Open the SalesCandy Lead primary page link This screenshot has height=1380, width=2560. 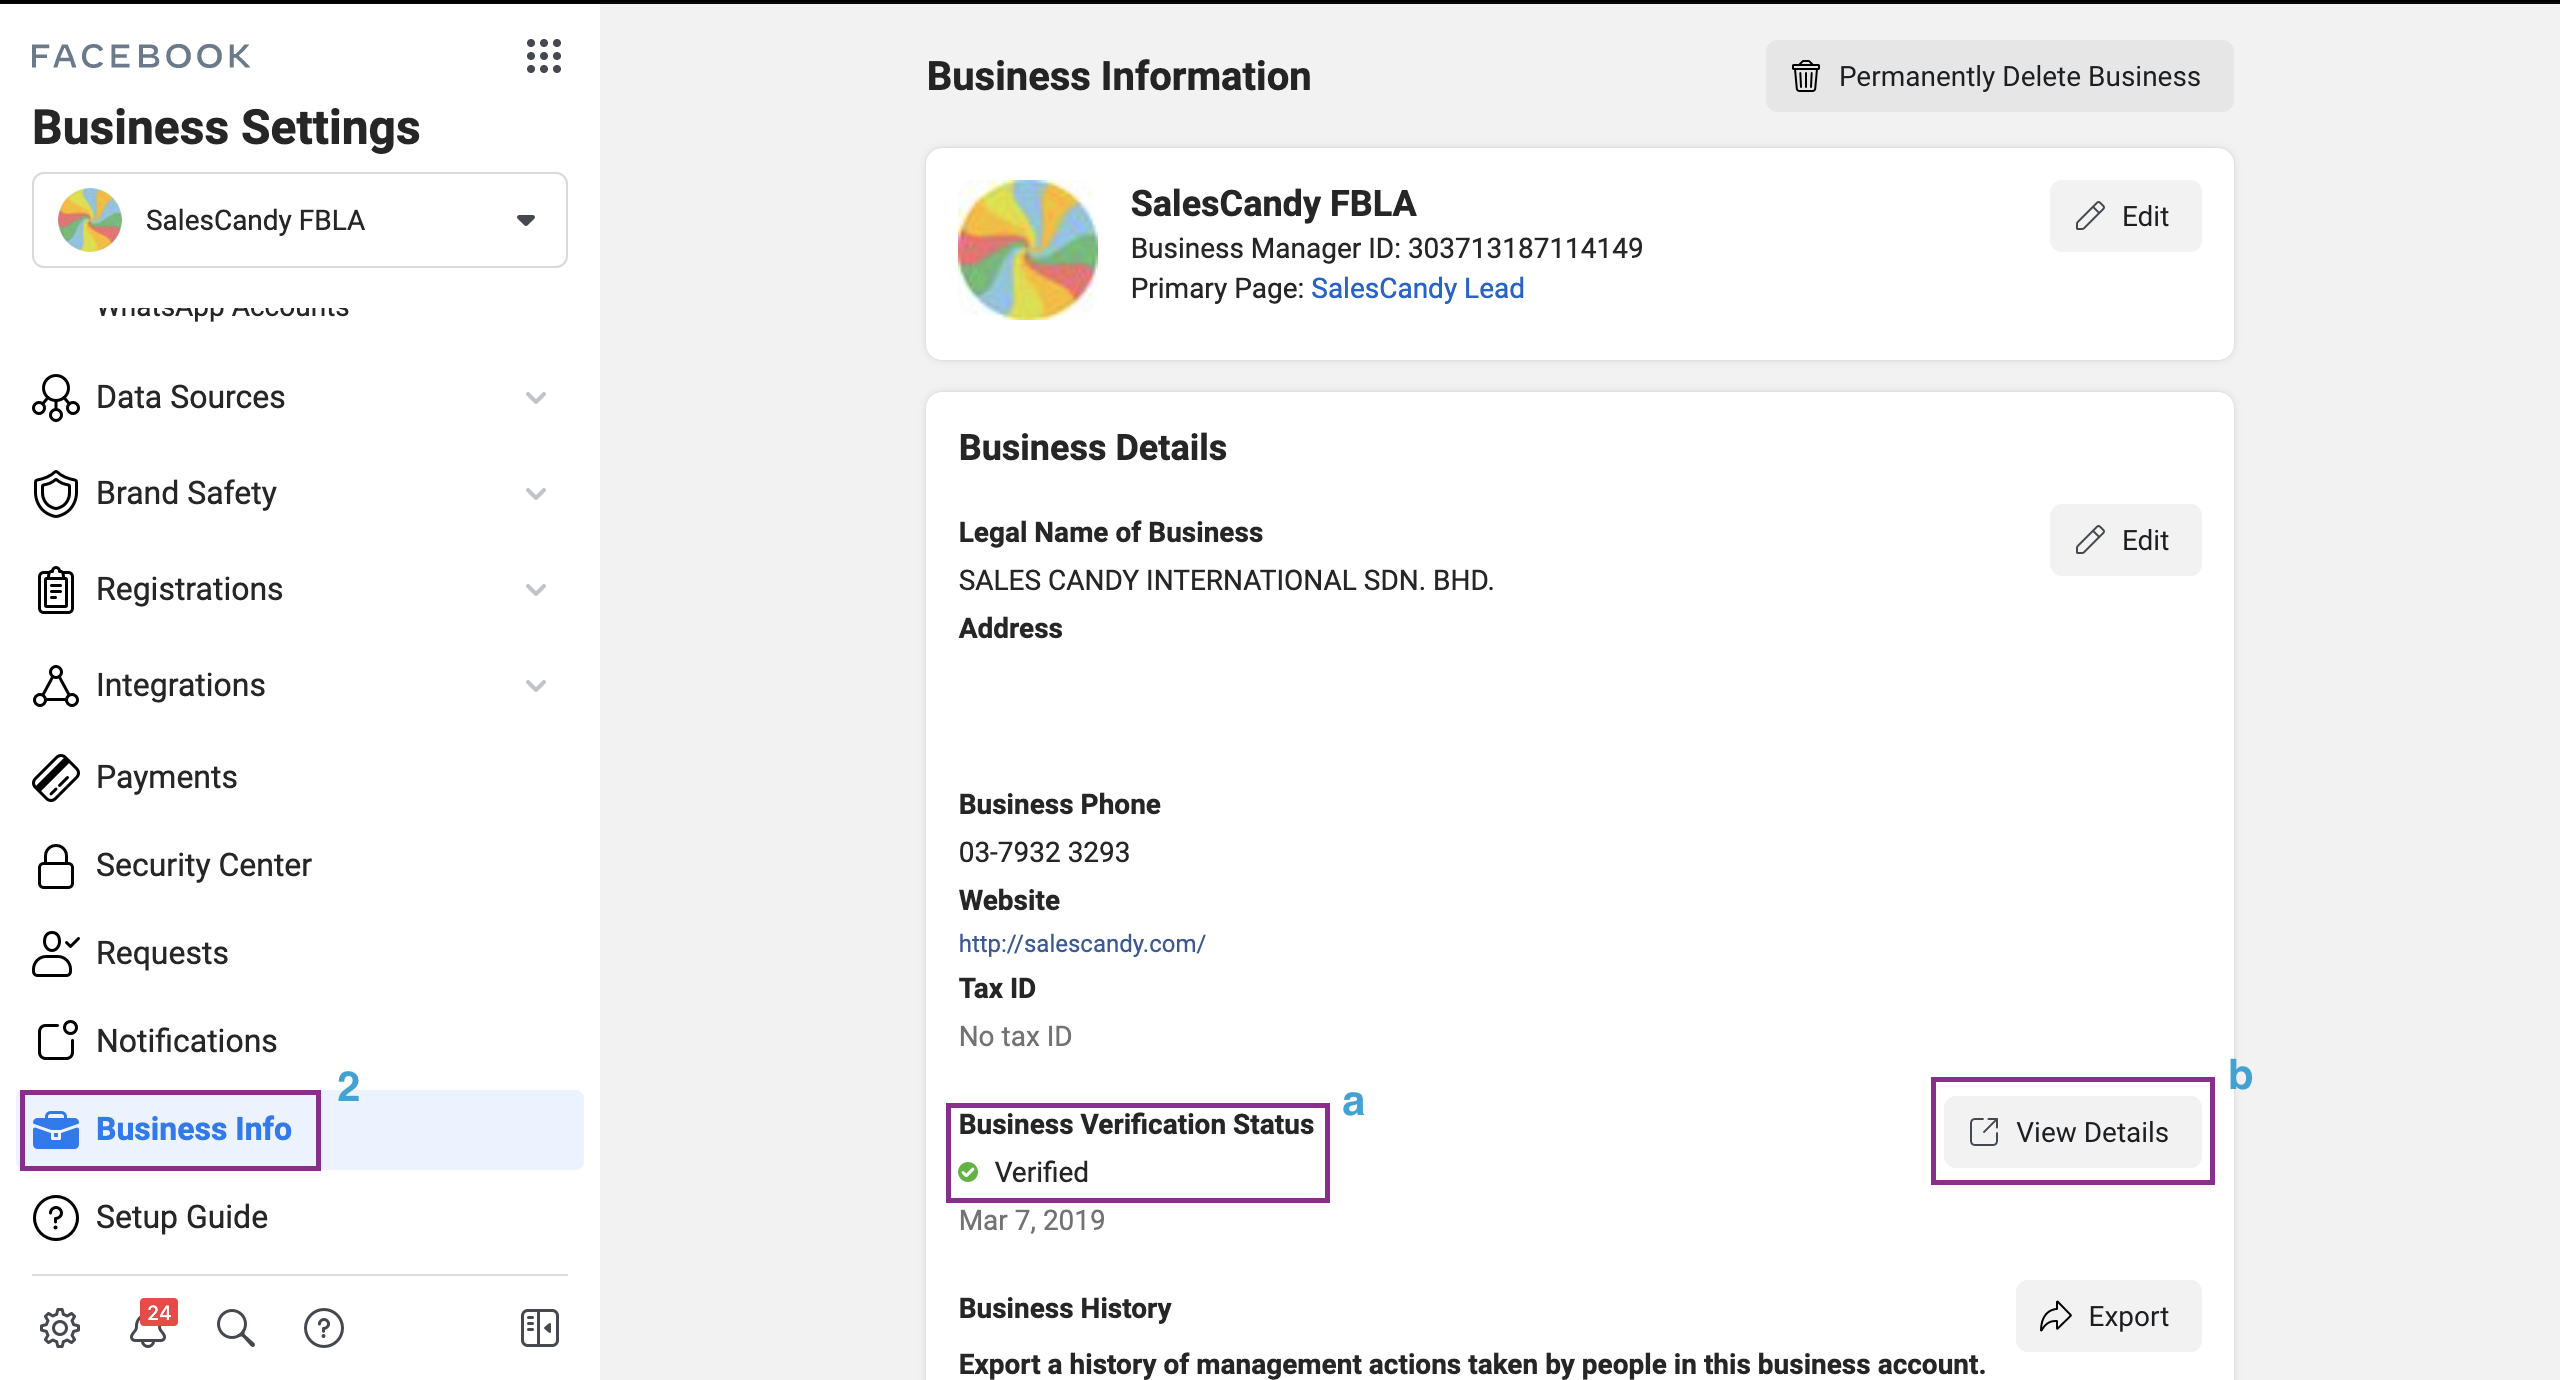pyautogui.click(x=1417, y=288)
